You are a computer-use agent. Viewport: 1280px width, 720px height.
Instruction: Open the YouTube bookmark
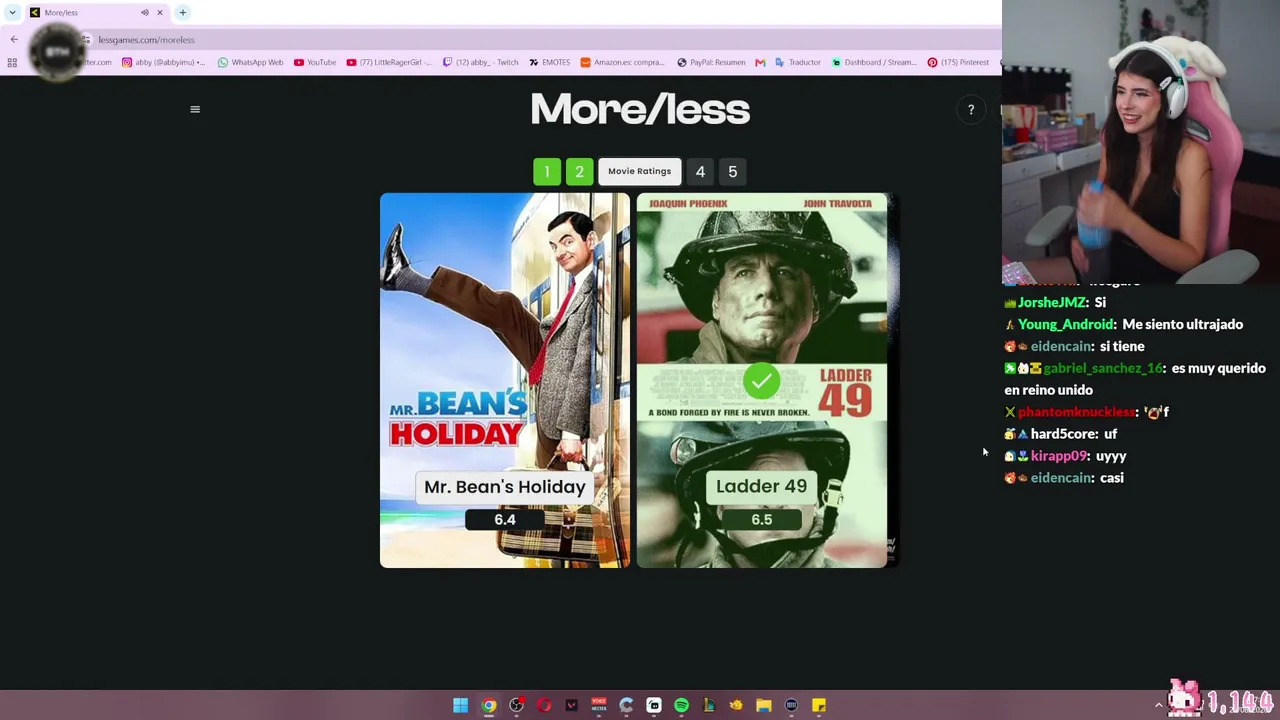(x=315, y=62)
